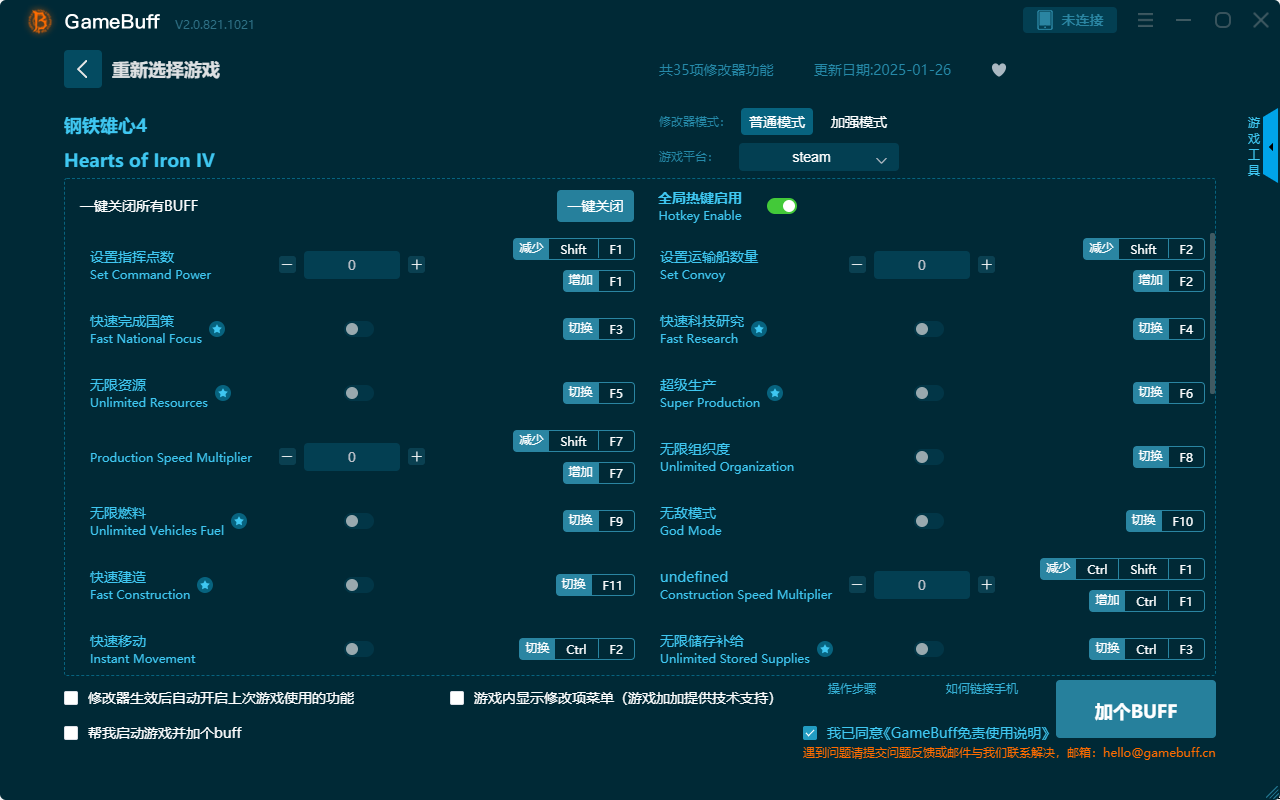The width and height of the screenshot is (1280, 800).
Task: Disable the Hotkey Enable toggle
Action: pos(782,205)
